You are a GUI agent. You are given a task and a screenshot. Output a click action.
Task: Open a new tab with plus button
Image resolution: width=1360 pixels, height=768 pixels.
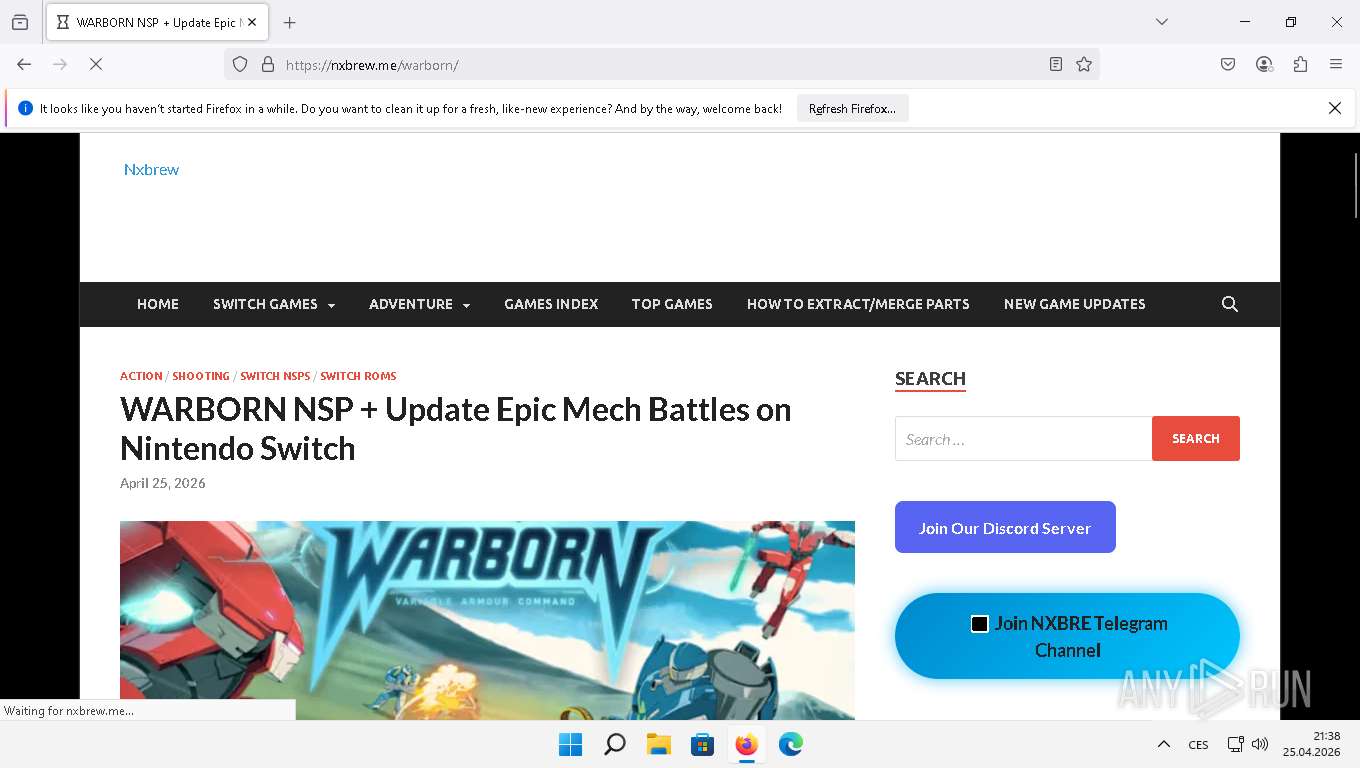tap(289, 22)
